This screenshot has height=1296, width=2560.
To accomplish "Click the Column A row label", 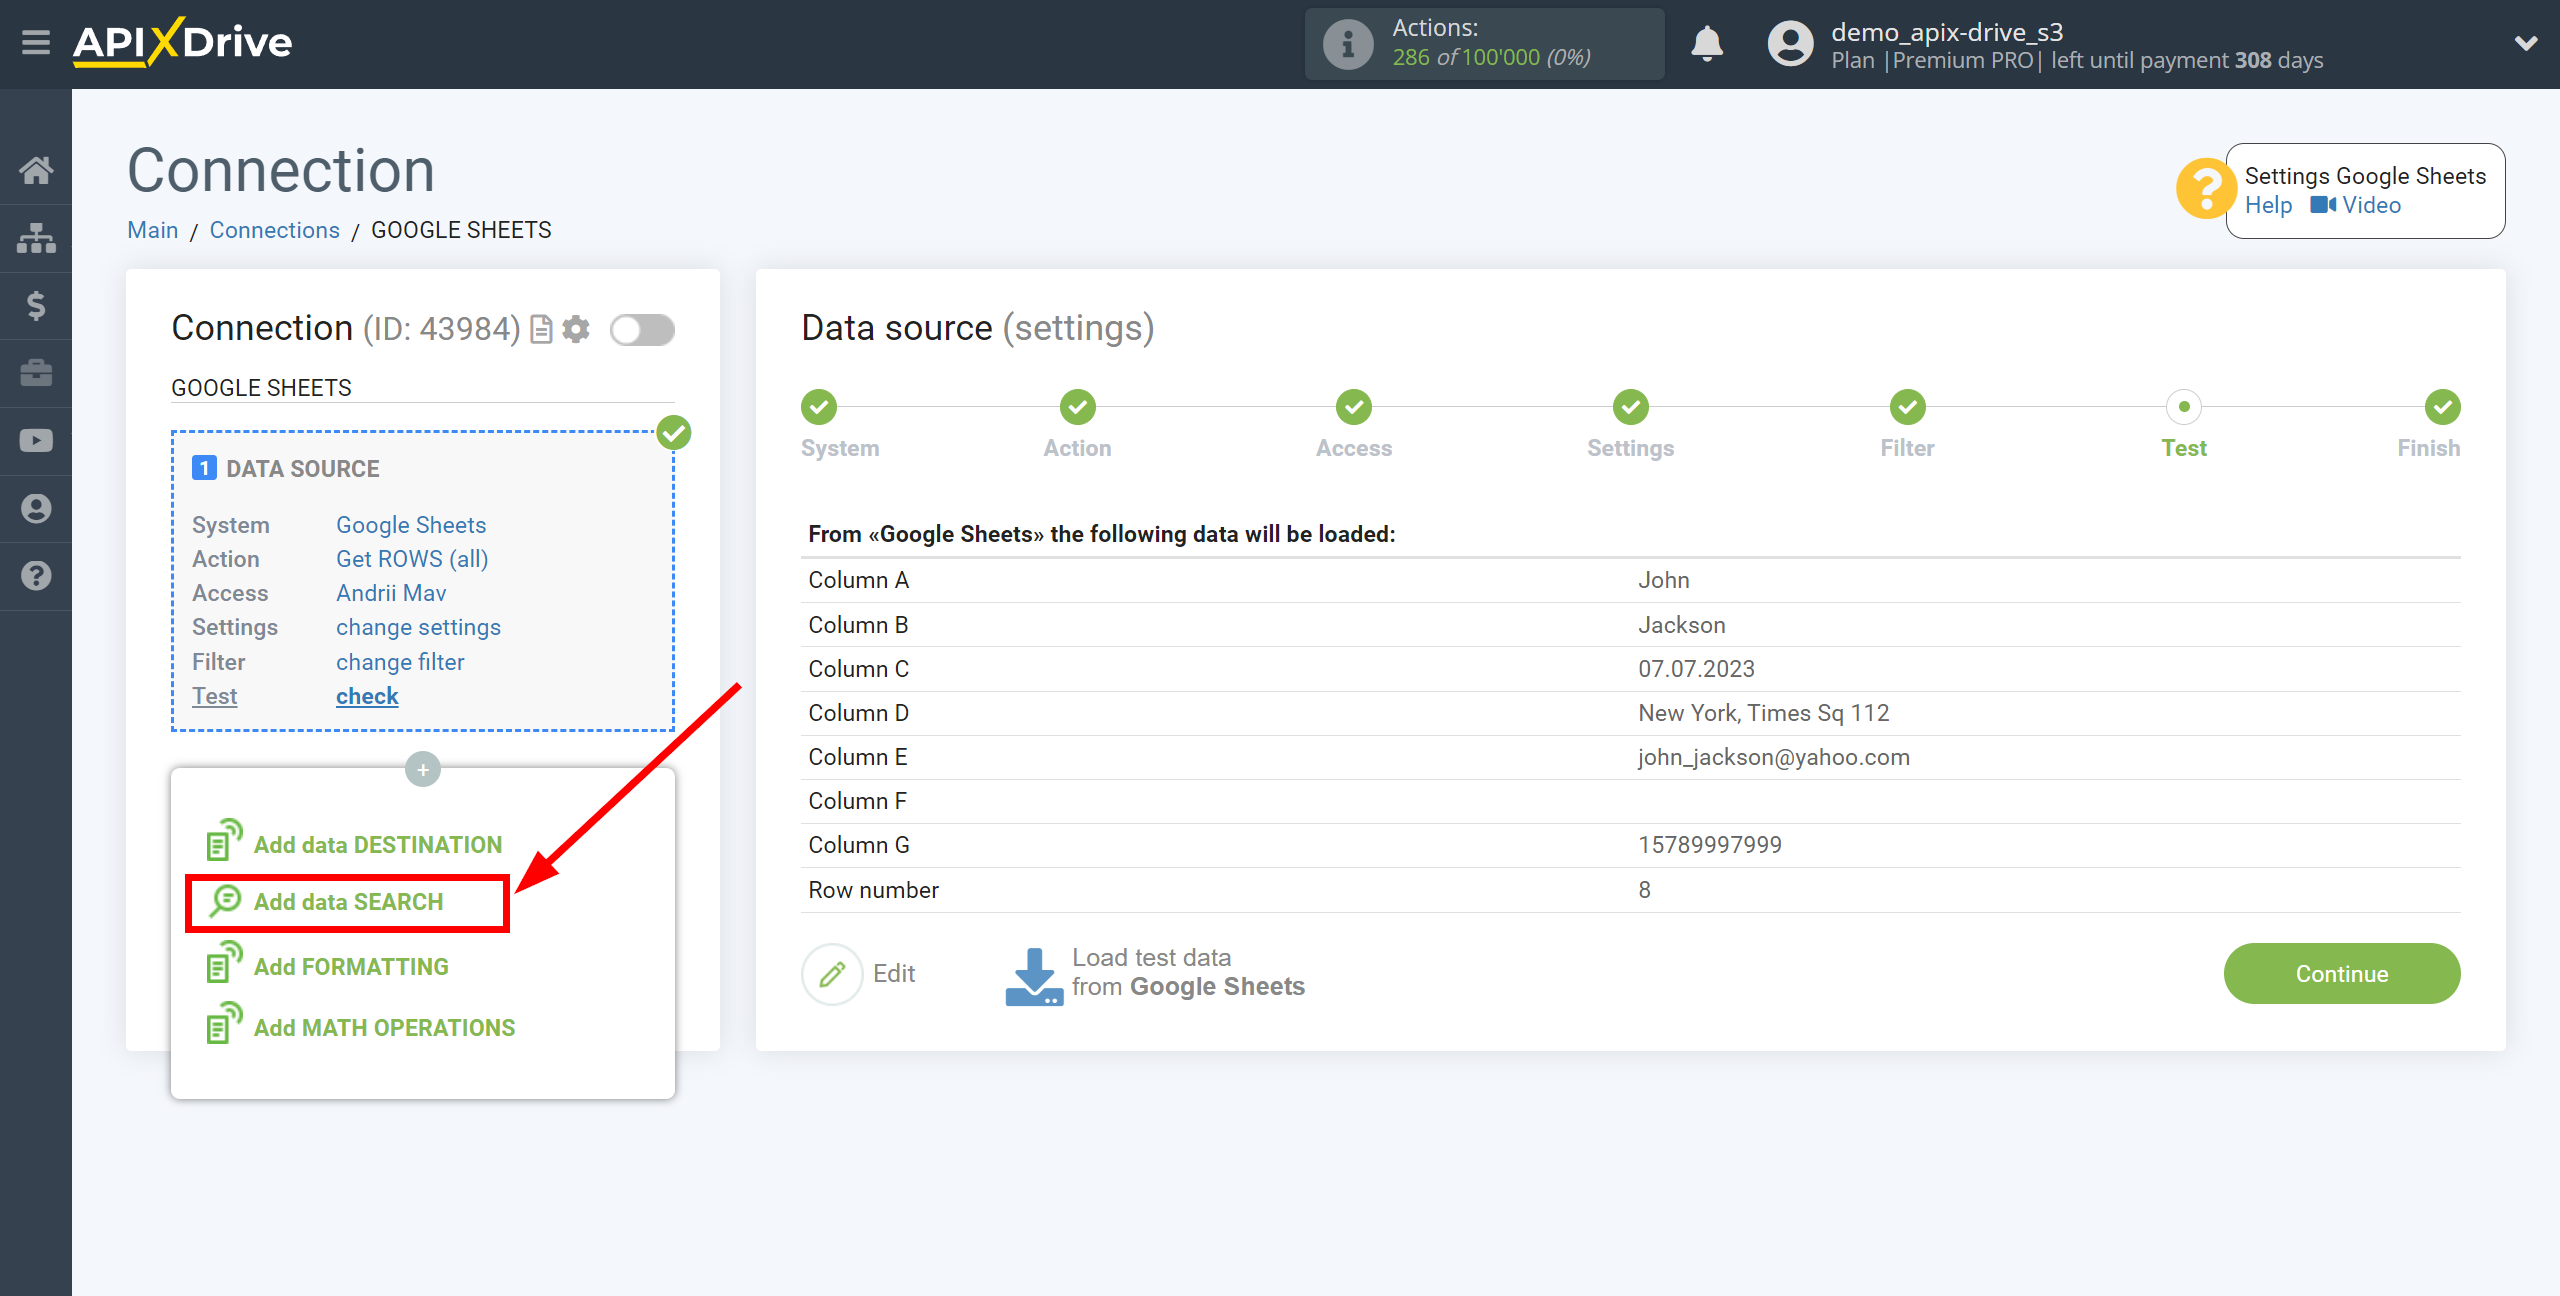I will (x=858, y=580).
